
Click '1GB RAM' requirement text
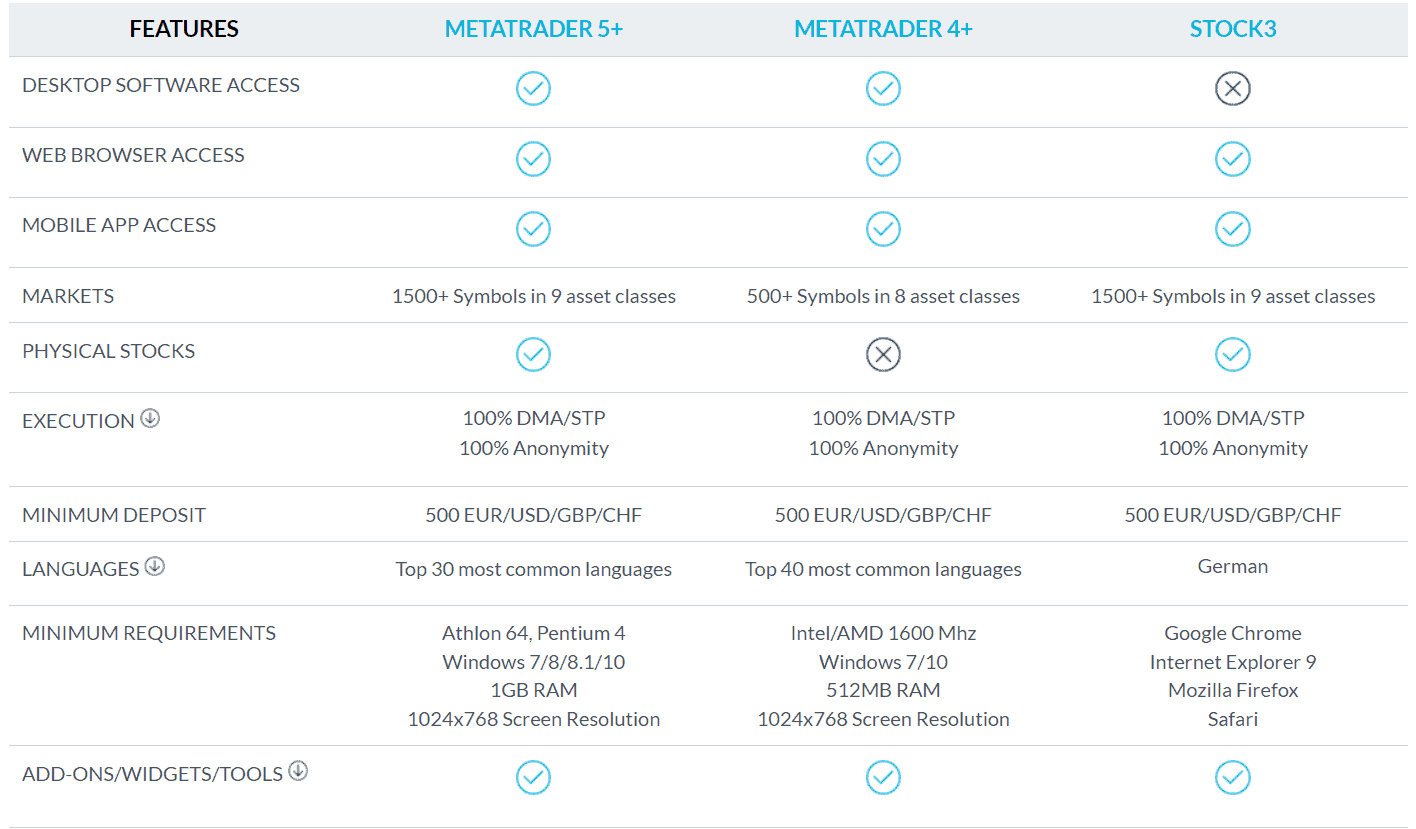click(x=534, y=690)
